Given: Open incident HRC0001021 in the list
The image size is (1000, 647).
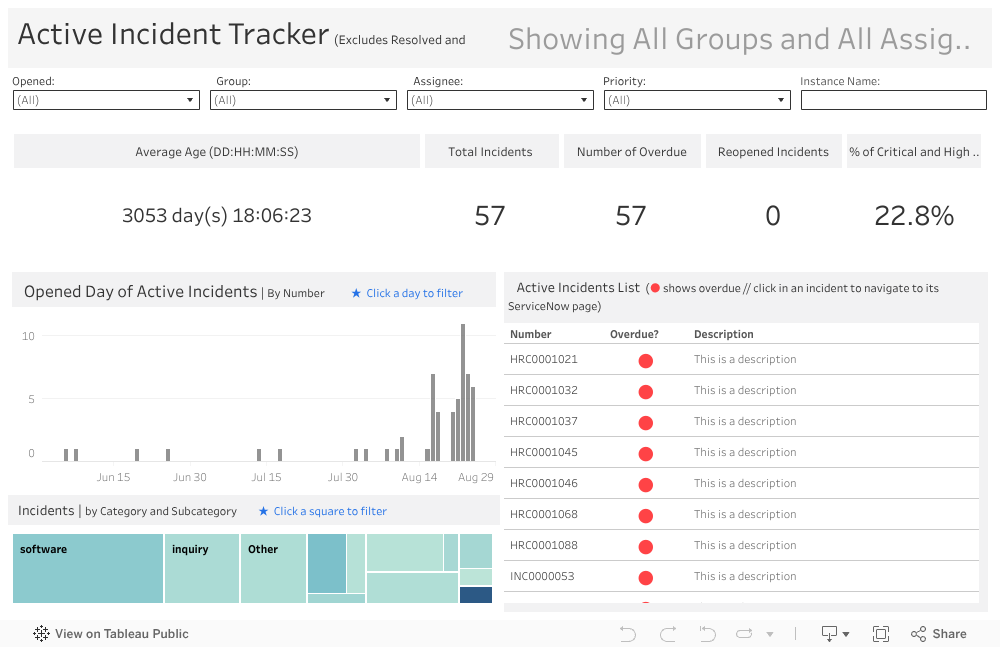Looking at the screenshot, I should tap(544, 360).
